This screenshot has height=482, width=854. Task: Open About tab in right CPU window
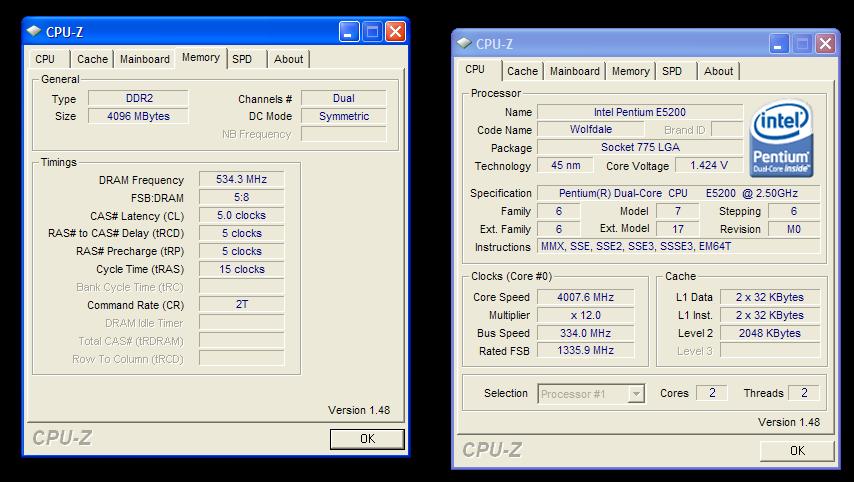coord(718,71)
